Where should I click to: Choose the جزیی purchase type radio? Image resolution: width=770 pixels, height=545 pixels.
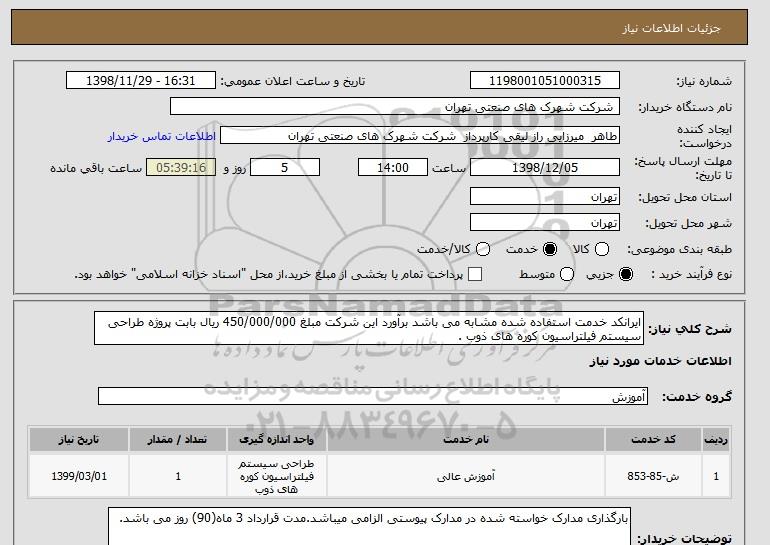point(626,274)
